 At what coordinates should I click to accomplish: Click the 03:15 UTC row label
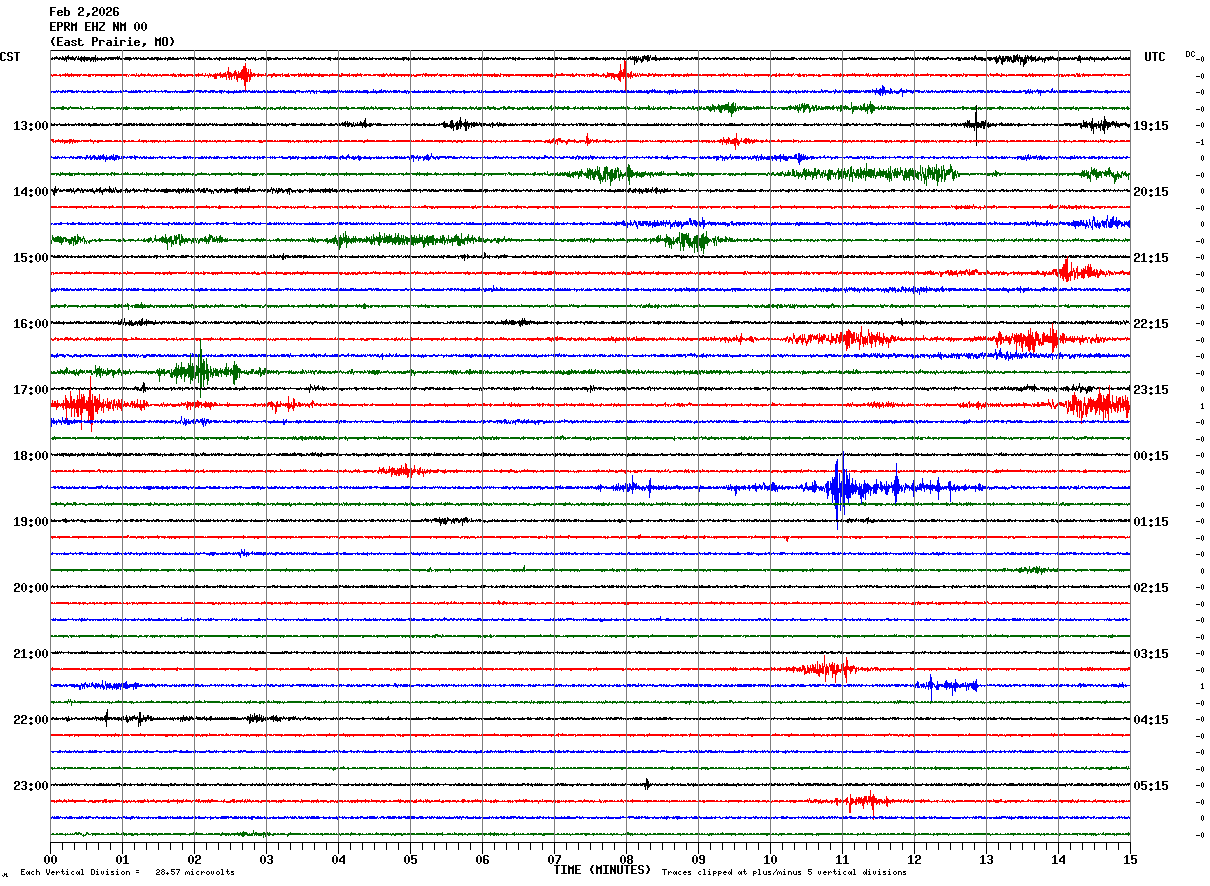point(1151,654)
